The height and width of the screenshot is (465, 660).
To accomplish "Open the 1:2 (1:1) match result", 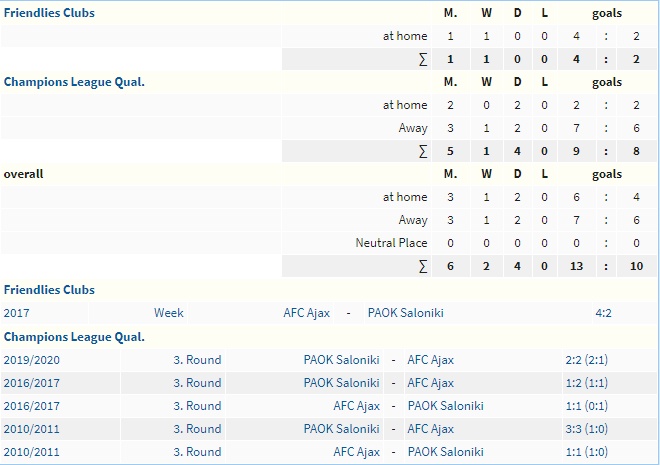I will coord(587,383).
